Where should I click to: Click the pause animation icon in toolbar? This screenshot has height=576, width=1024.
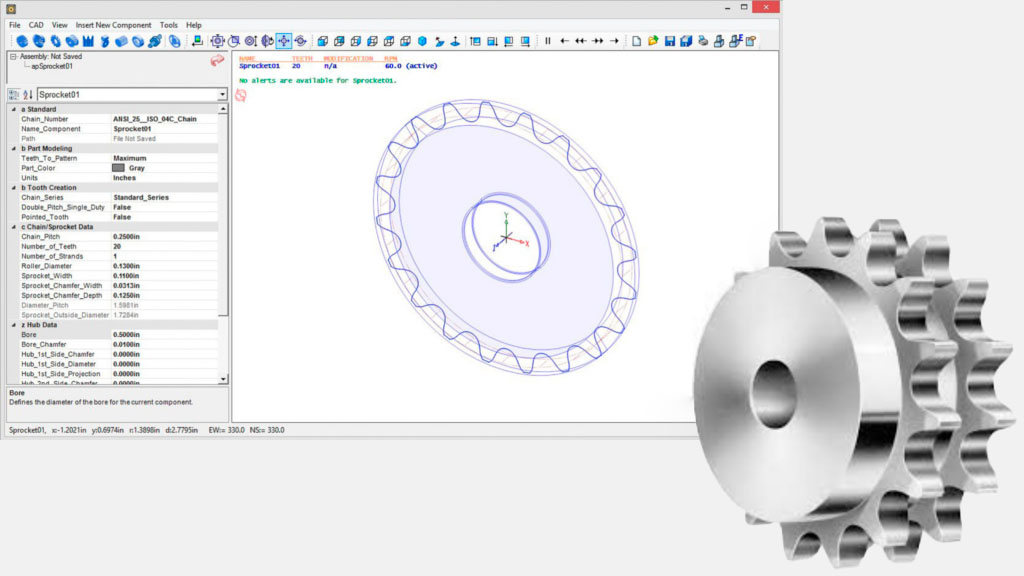point(547,41)
